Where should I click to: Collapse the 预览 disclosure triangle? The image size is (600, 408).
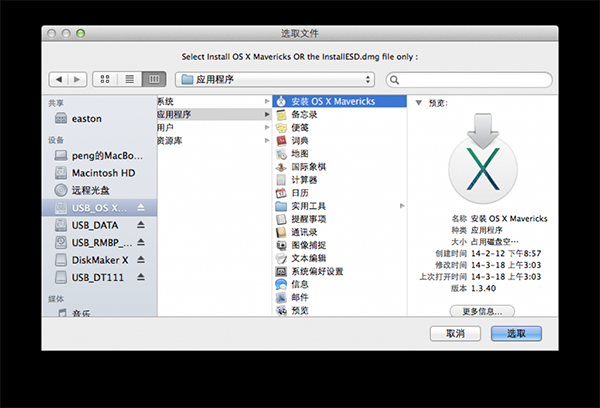(x=419, y=103)
